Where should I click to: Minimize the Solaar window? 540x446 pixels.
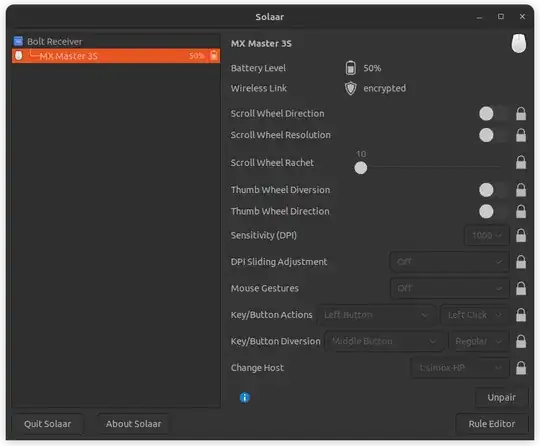click(x=479, y=17)
